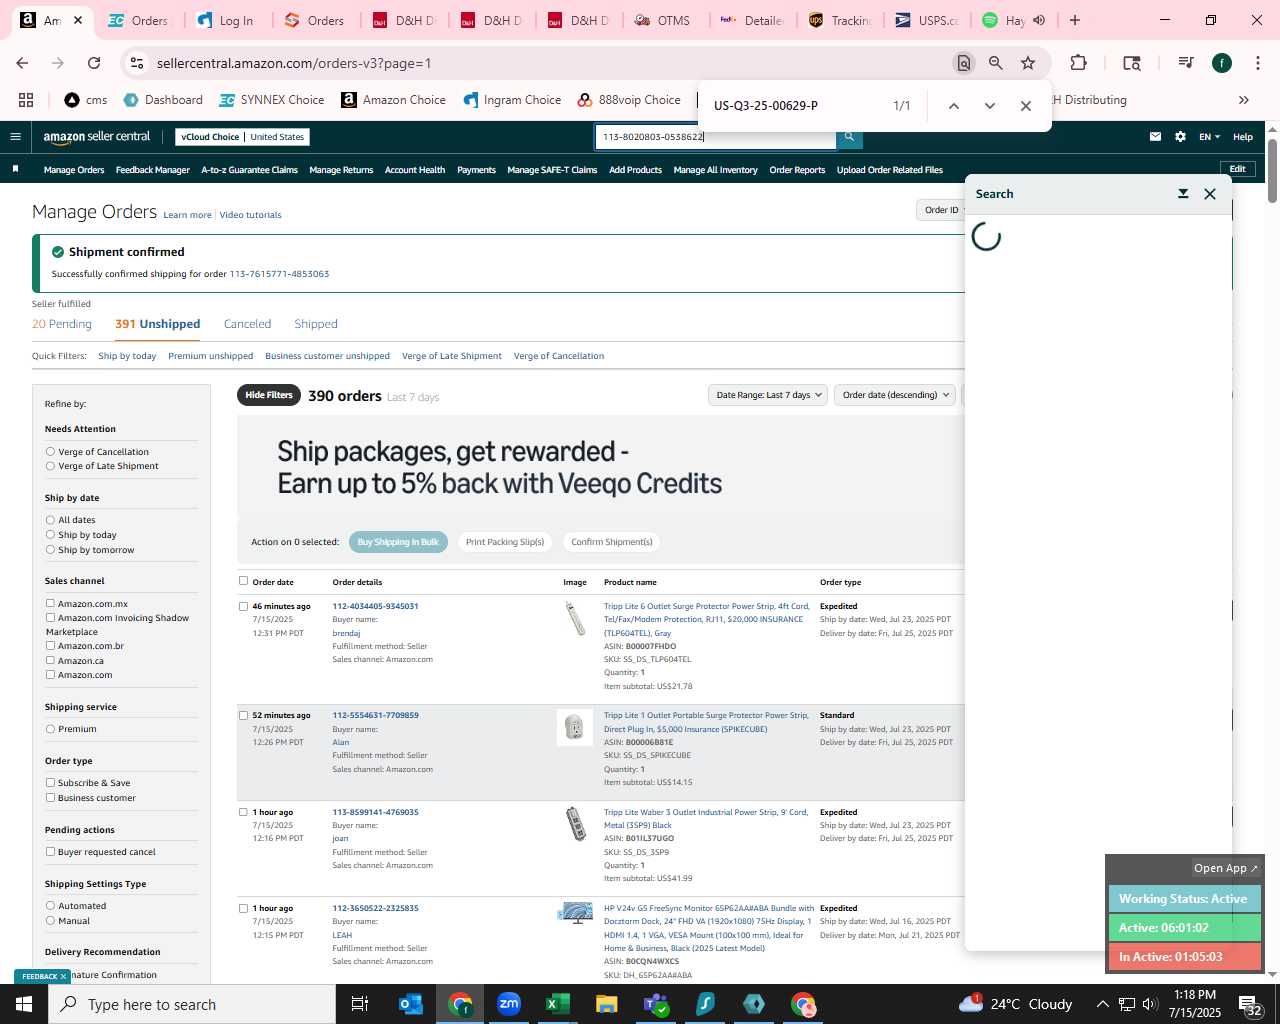Go to next find-in-page match

coord(990,106)
